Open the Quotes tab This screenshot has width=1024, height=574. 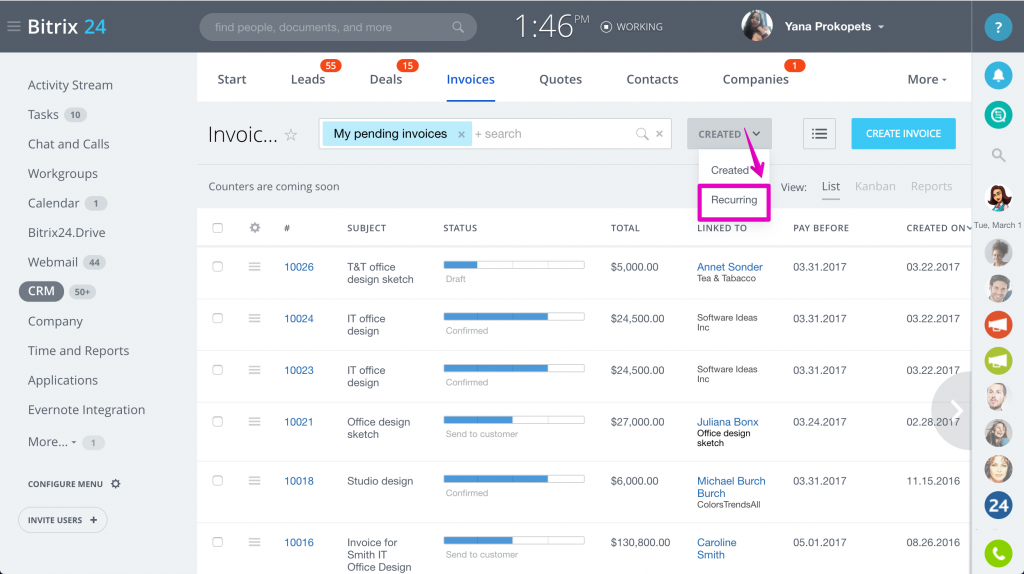[560, 79]
